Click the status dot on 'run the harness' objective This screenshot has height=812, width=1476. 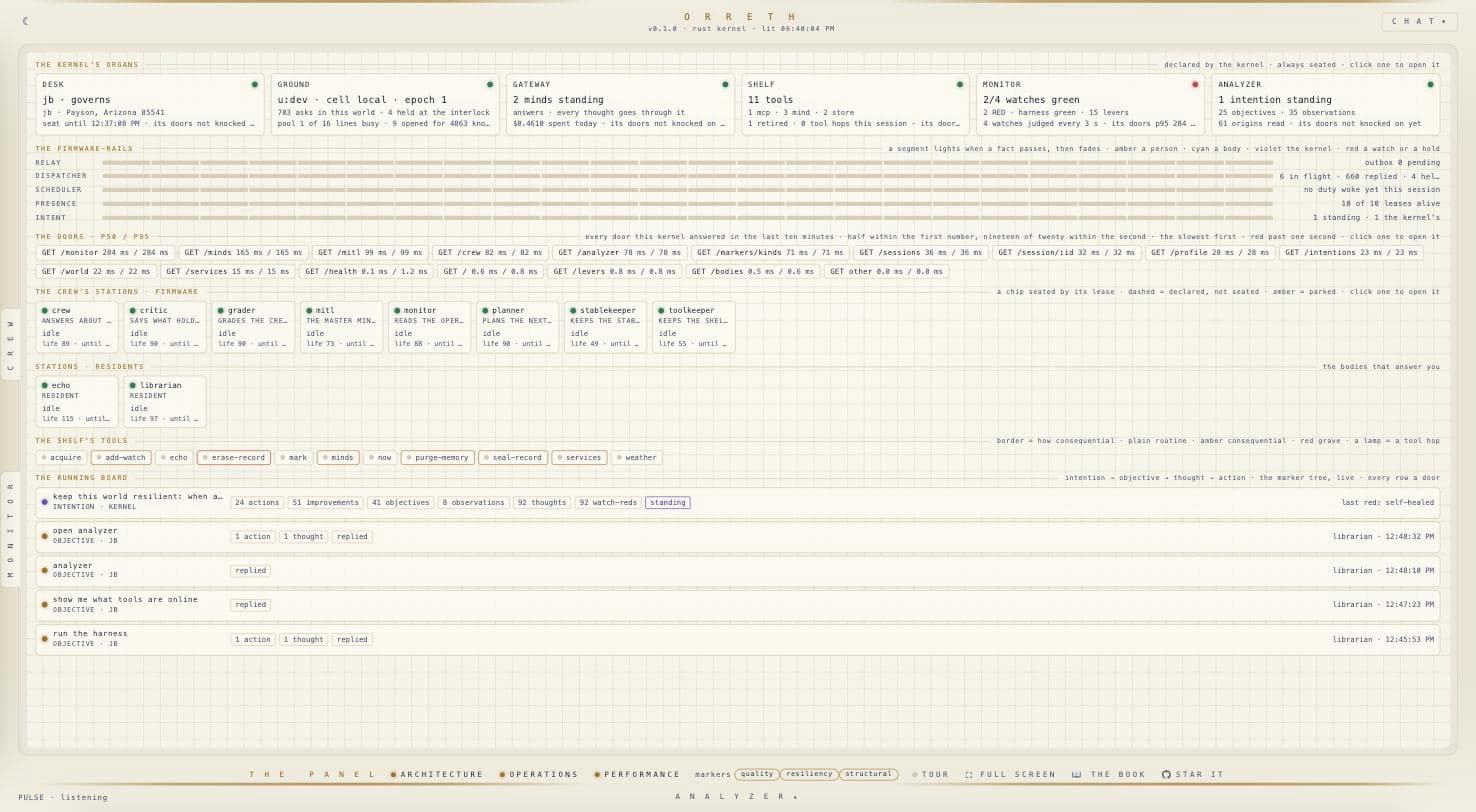45,639
